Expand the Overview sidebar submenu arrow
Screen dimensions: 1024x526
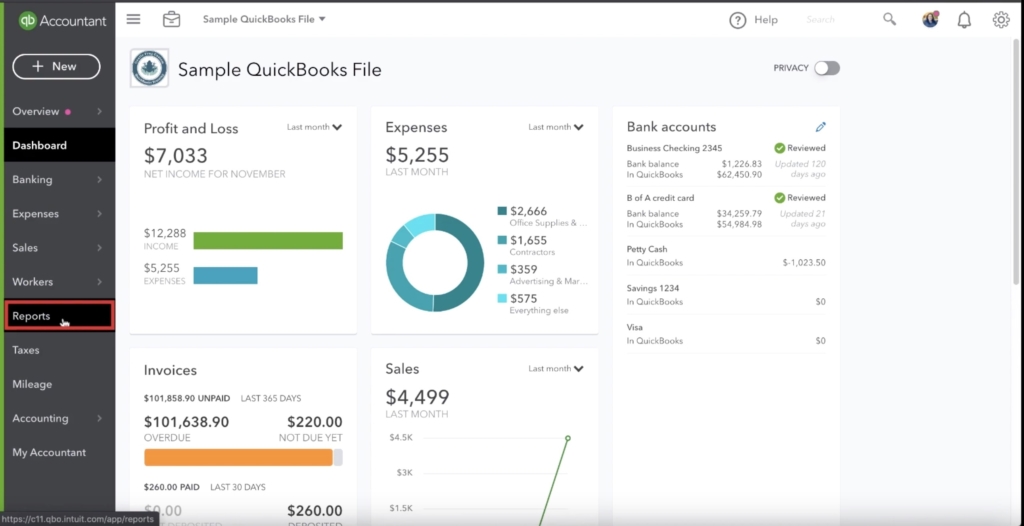[x=99, y=112]
